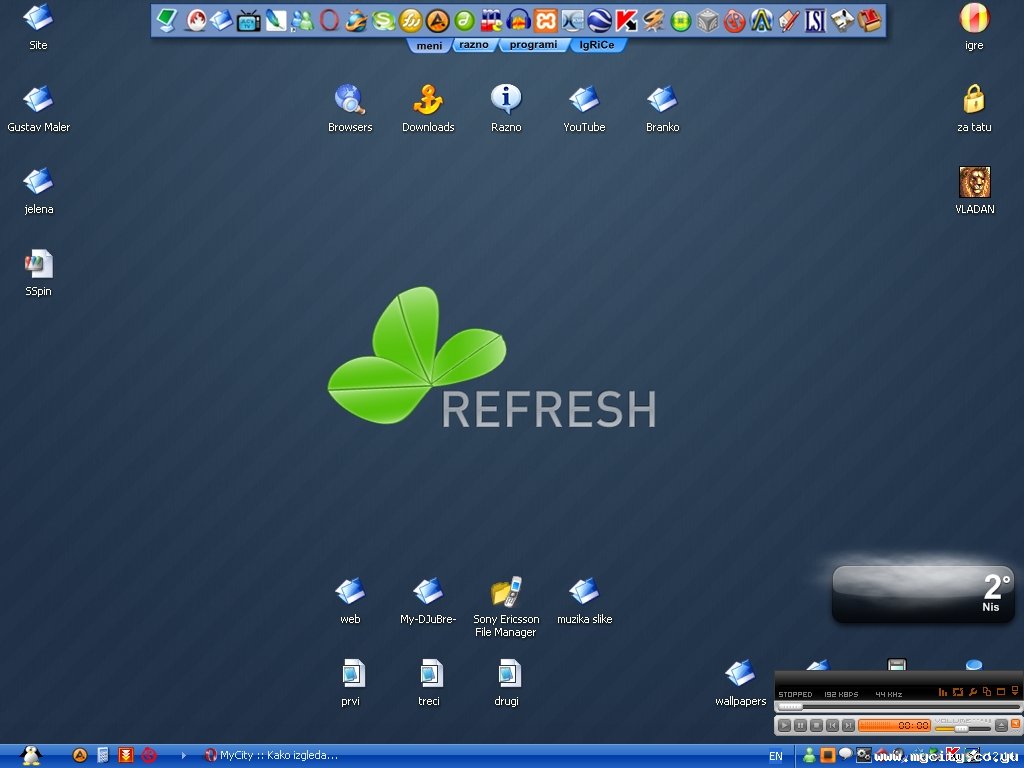Click the red download-arrow quick launch icon
This screenshot has height=768, width=1024.
pos(125,756)
